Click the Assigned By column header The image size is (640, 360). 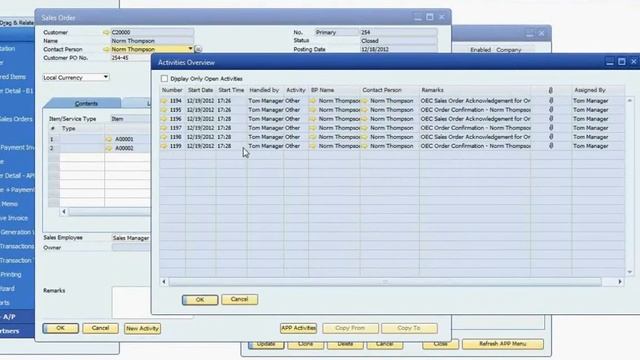(x=598, y=90)
